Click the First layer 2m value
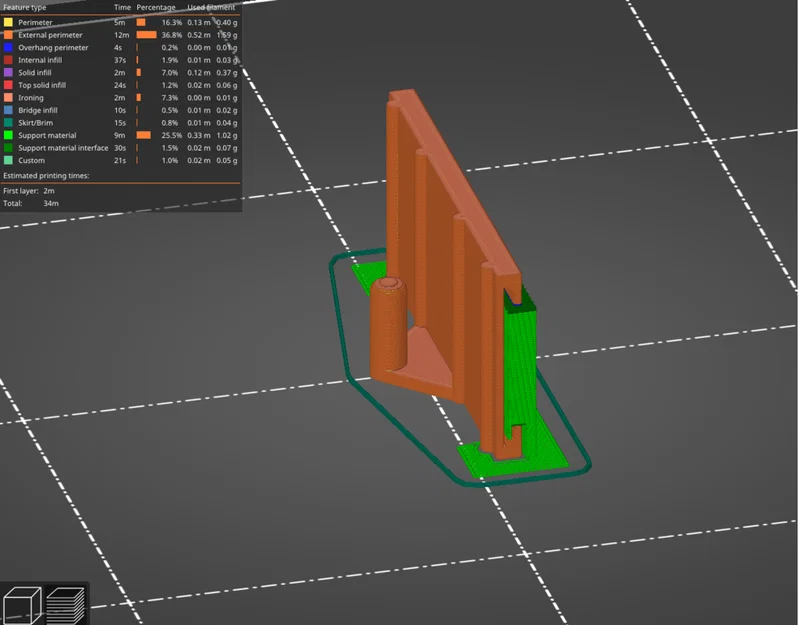This screenshot has width=799, height=625. coord(49,191)
